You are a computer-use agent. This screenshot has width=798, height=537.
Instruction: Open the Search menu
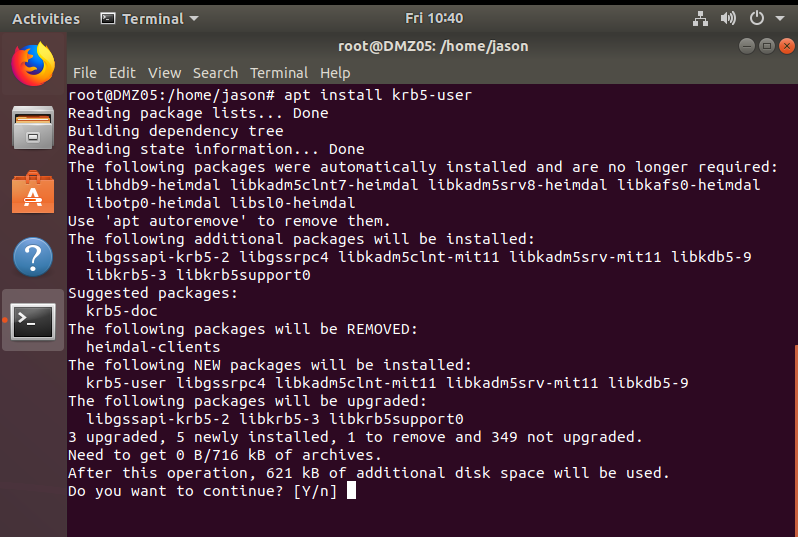(x=215, y=73)
